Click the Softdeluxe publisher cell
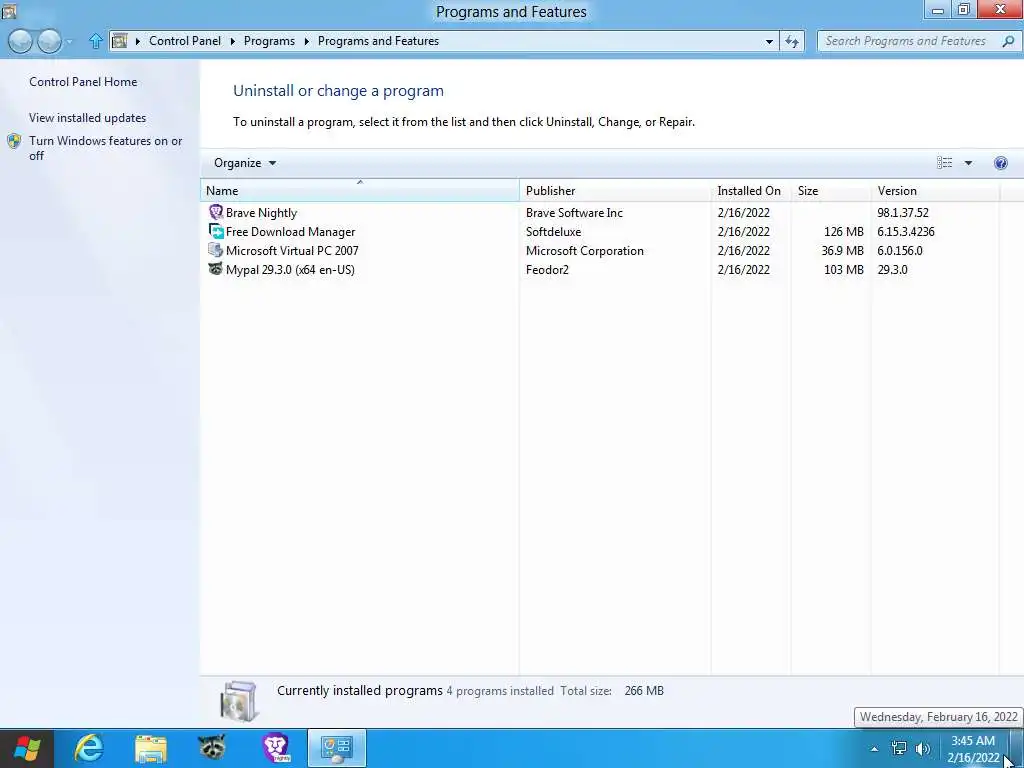The image size is (1024, 768). (553, 232)
